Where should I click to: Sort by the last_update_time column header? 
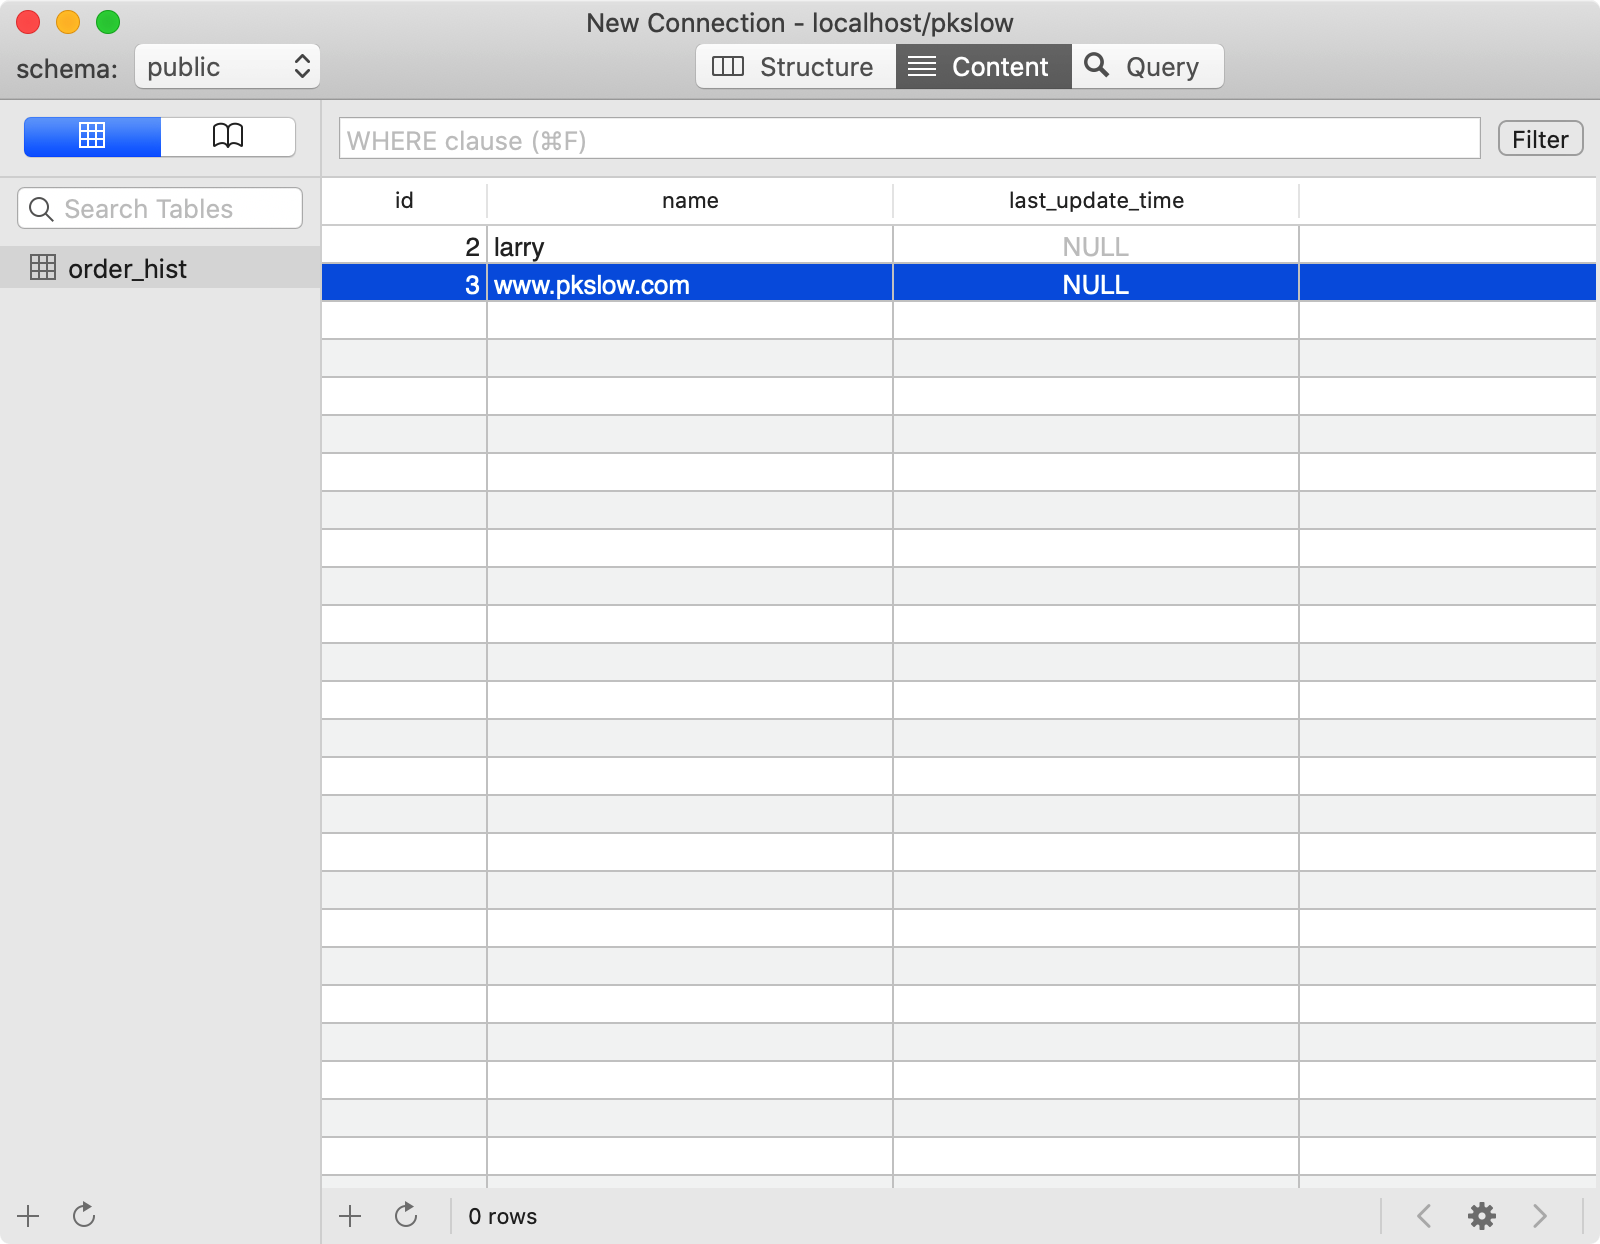pyautogui.click(x=1096, y=201)
